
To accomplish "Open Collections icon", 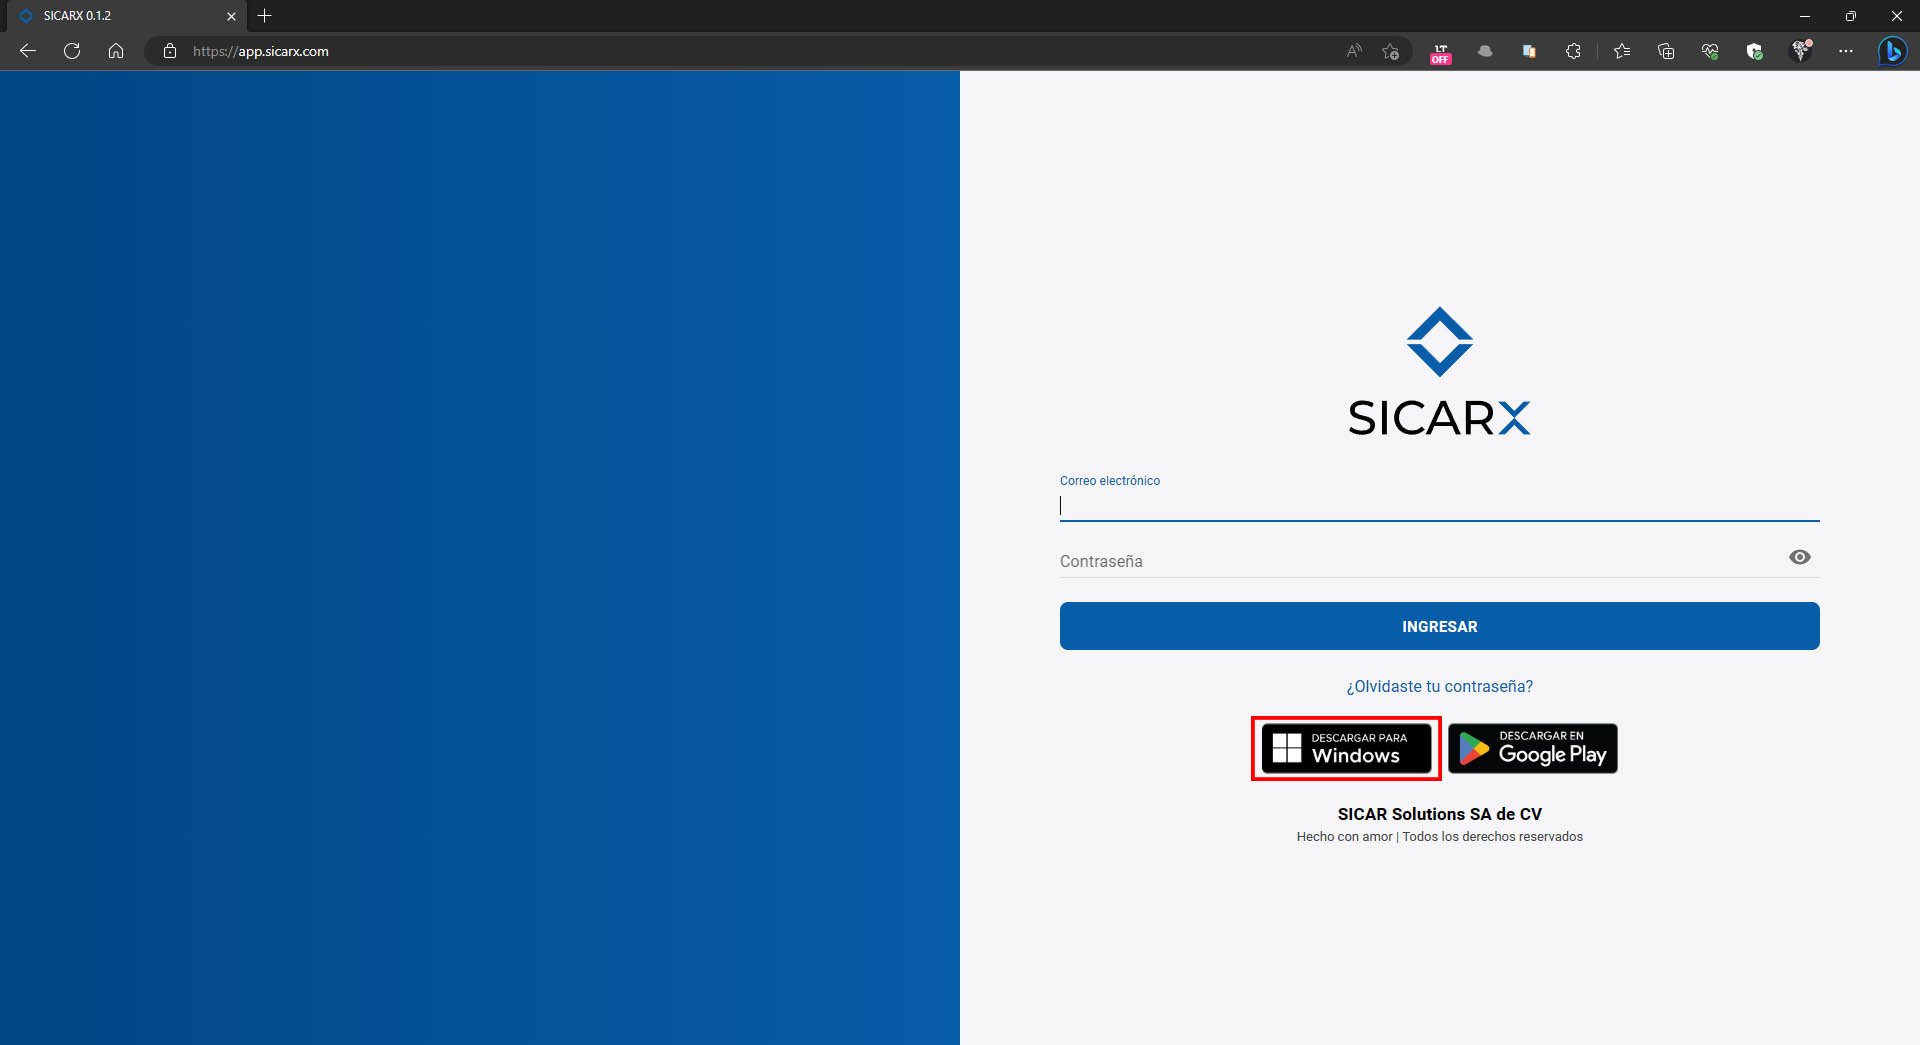I will 1666,51.
